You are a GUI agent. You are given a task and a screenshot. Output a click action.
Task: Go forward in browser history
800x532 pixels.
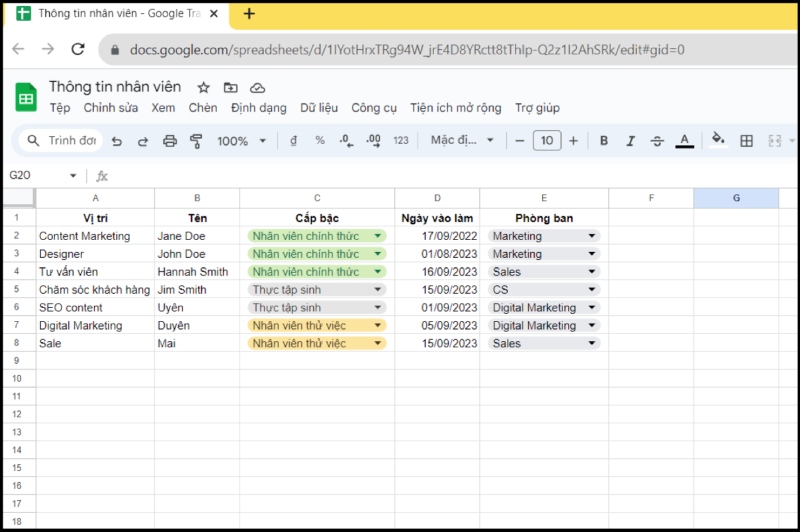48,49
